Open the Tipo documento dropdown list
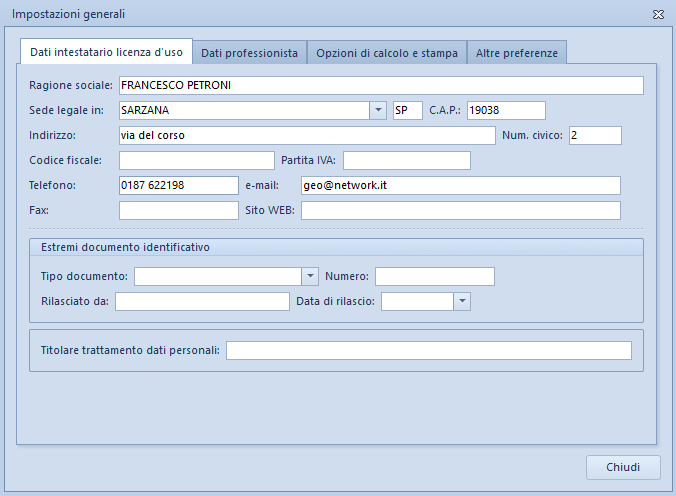676x496 pixels. click(x=310, y=276)
